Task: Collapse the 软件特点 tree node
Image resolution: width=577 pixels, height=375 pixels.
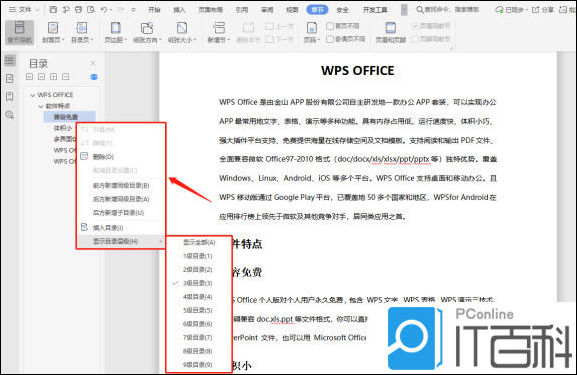Action: tap(41, 106)
